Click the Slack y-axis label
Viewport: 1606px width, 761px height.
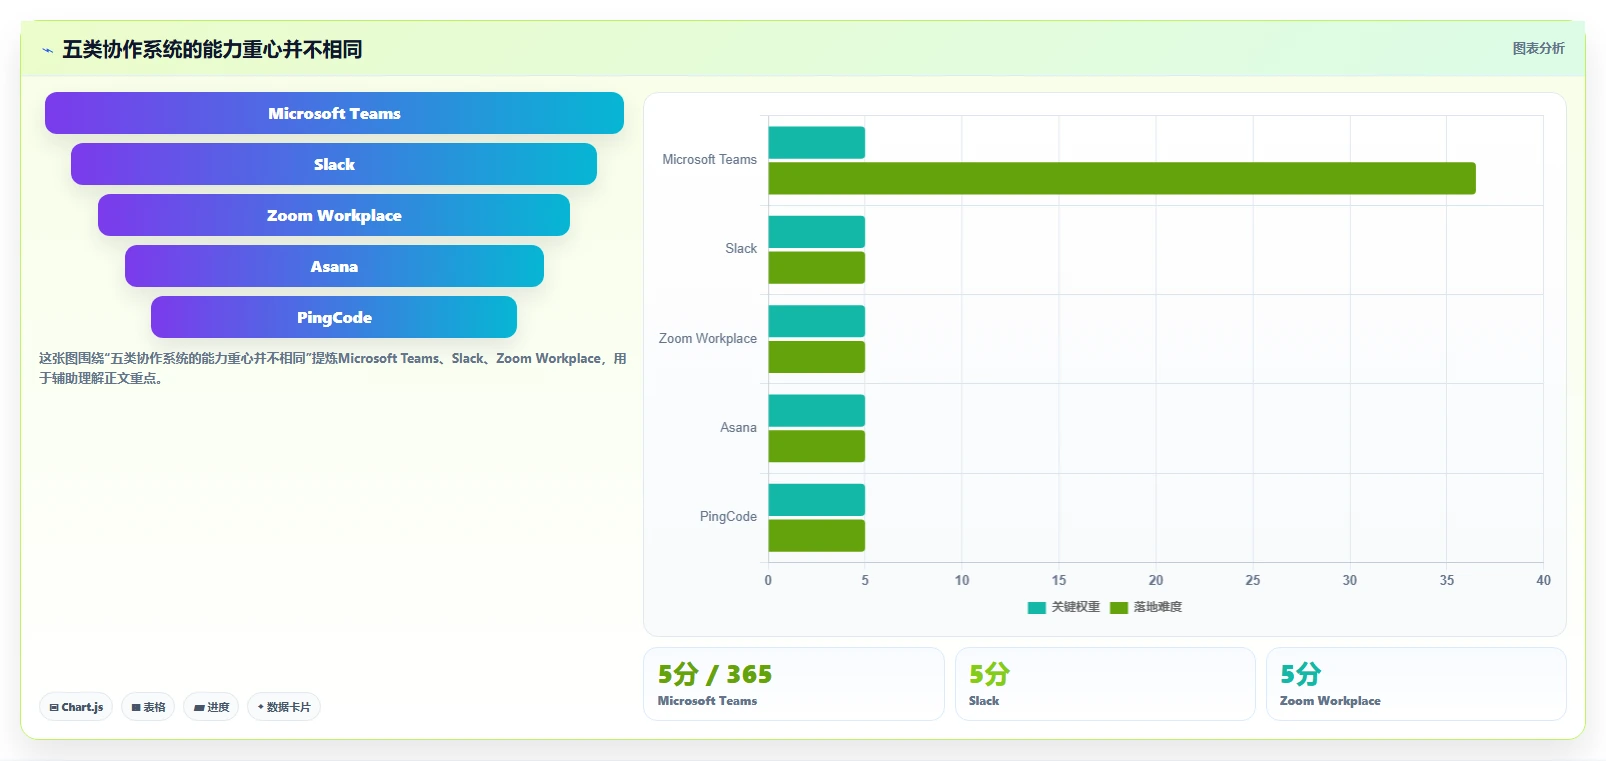tap(741, 249)
